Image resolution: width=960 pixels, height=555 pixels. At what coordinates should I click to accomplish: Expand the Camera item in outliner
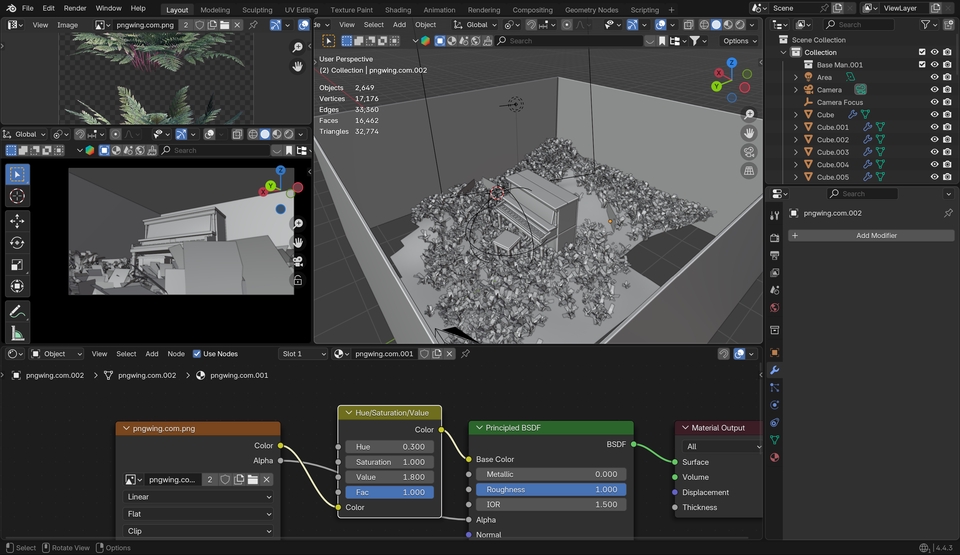coord(796,90)
